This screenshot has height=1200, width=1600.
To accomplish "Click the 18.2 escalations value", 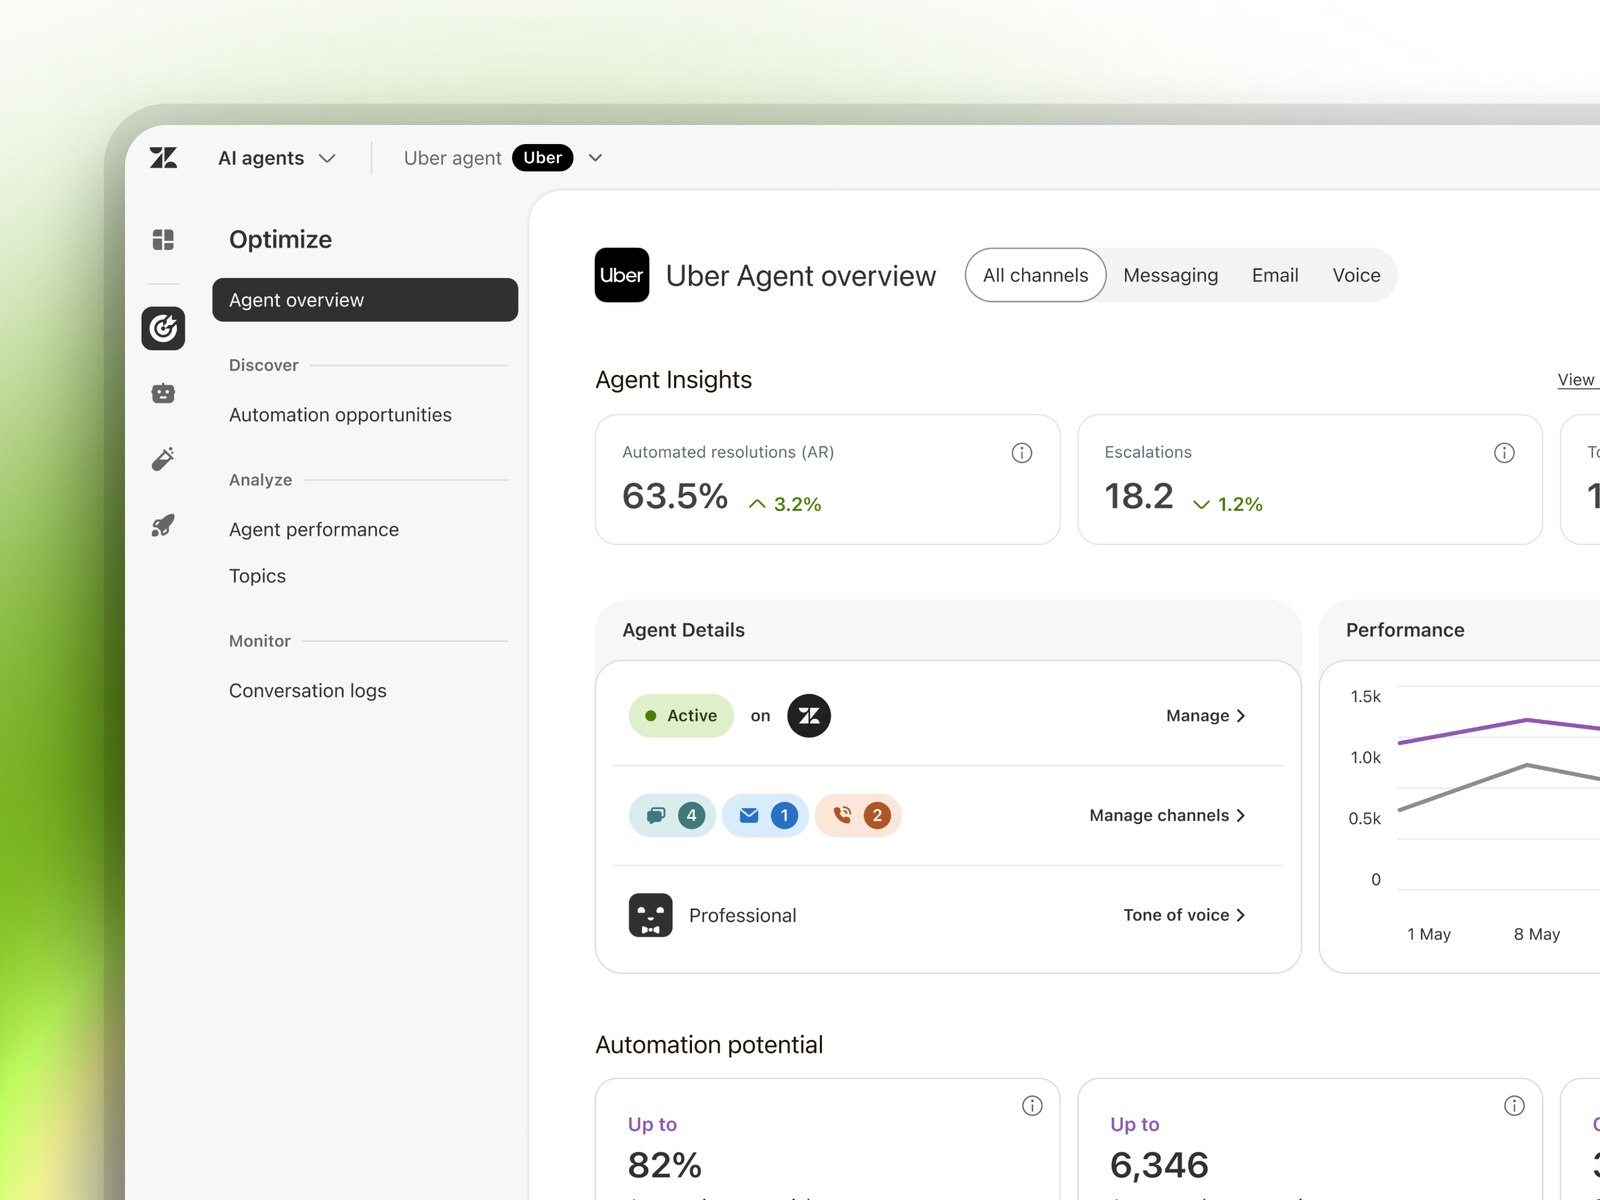I will [x=1138, y=496].
